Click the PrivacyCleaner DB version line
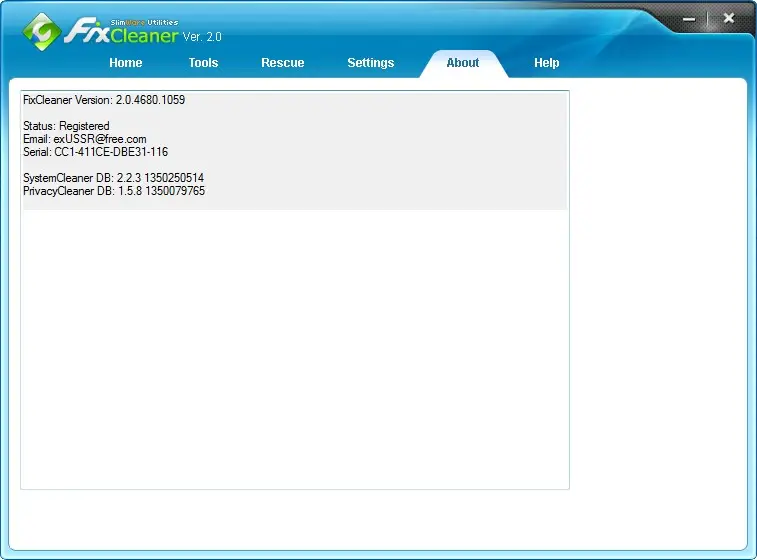Image resolution: width=757 pixels, height=560 pixels. [114, 191]
